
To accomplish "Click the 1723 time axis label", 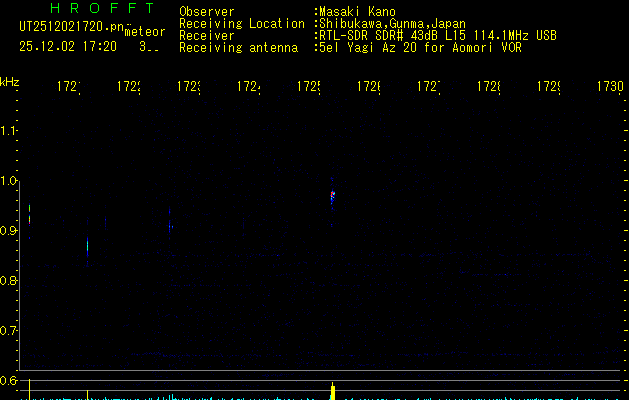I will pyautogui.click(x=189, y=86).
